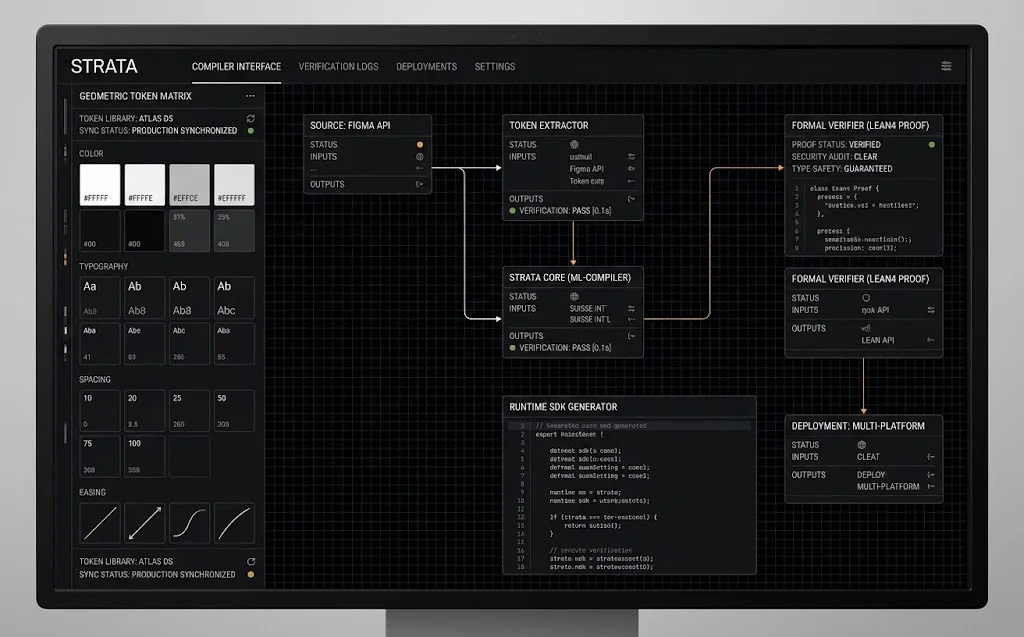Open the Geometric Token Matrix more options menu

point(250,96)
